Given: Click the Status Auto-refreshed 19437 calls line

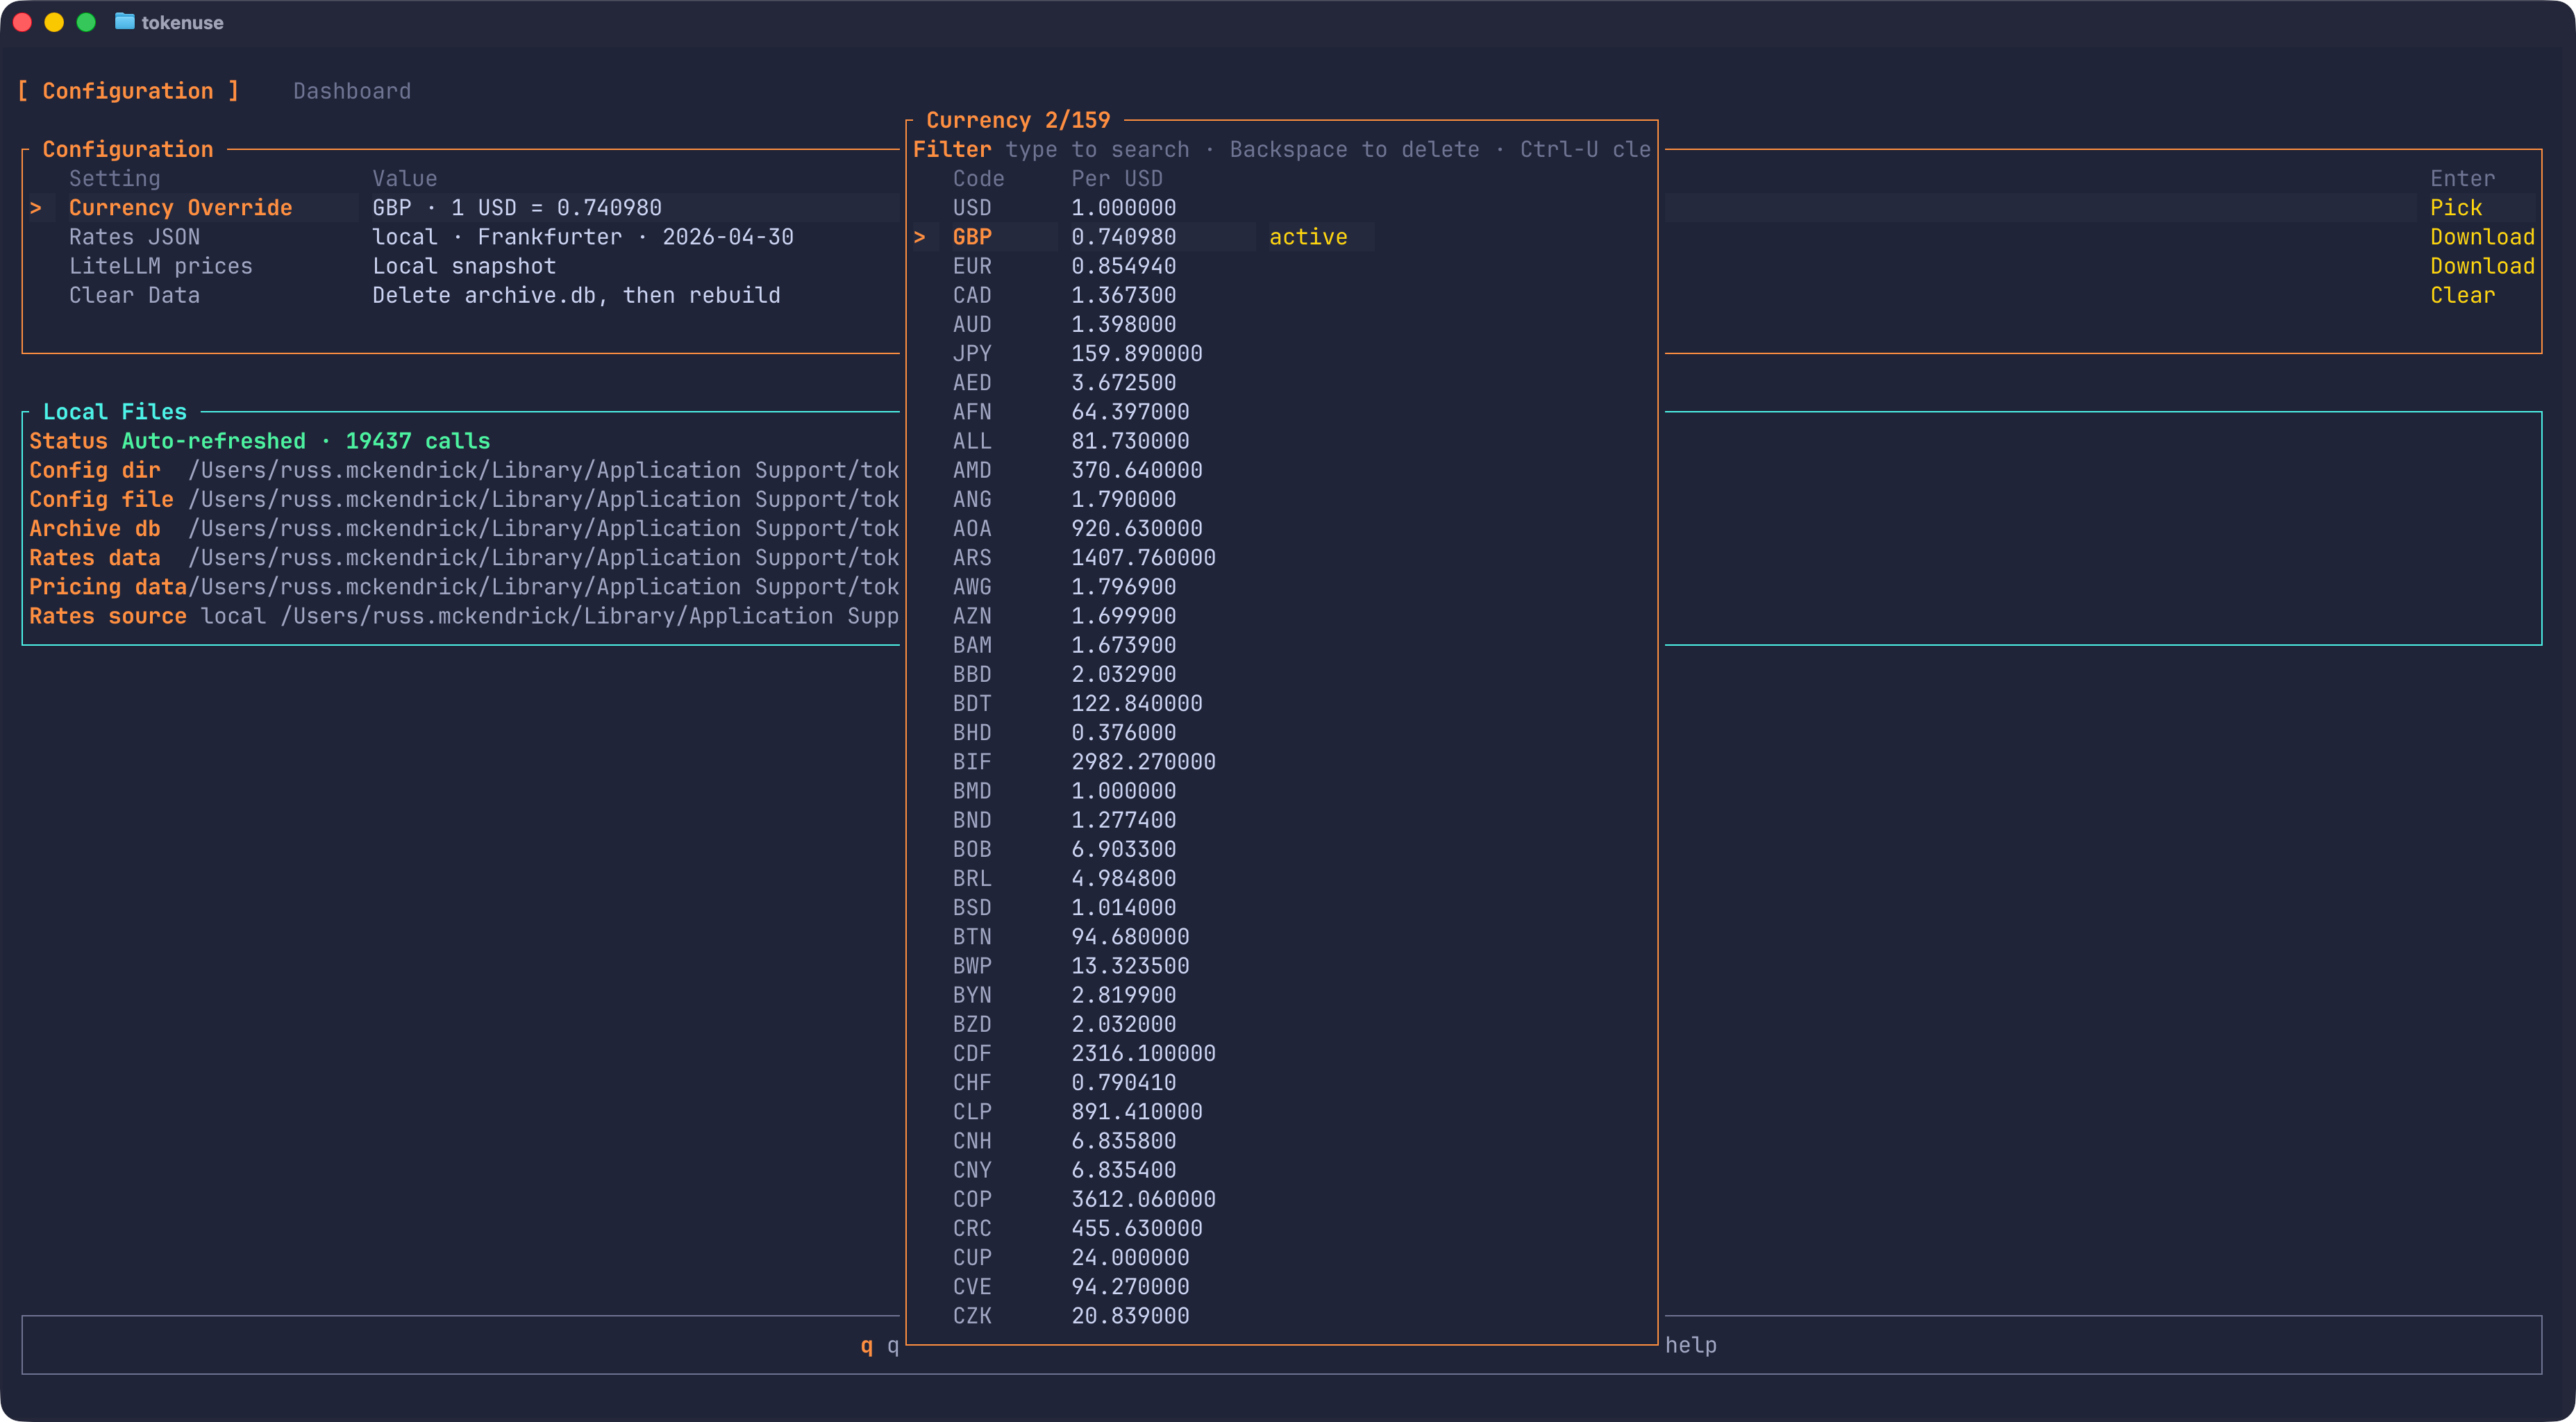Looking at the screenshot, I should coord(260,441).
